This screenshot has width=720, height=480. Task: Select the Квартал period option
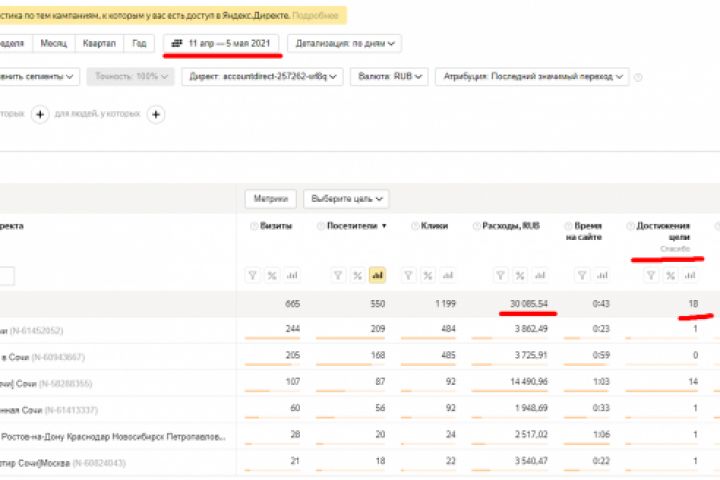tap(100, 43)
